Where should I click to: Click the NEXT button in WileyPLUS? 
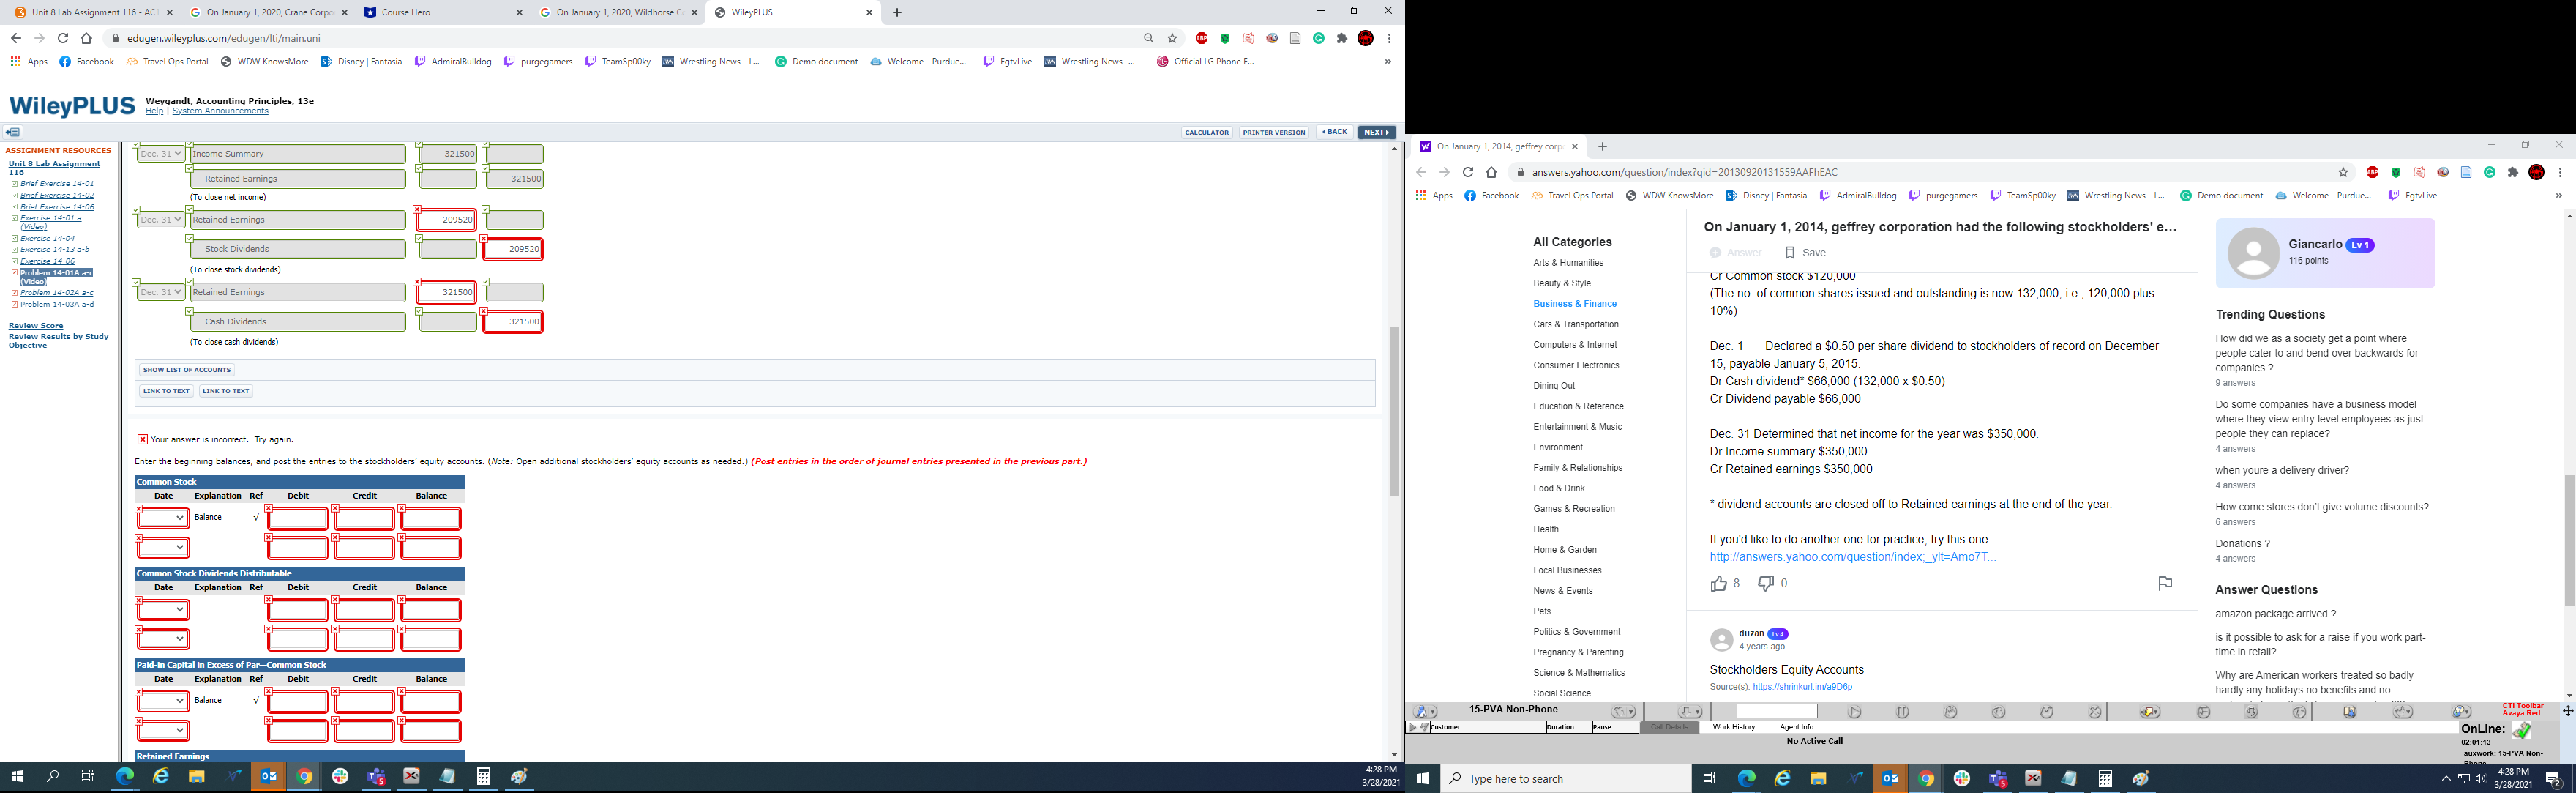pyautogui.click(x=1376, y=132)
